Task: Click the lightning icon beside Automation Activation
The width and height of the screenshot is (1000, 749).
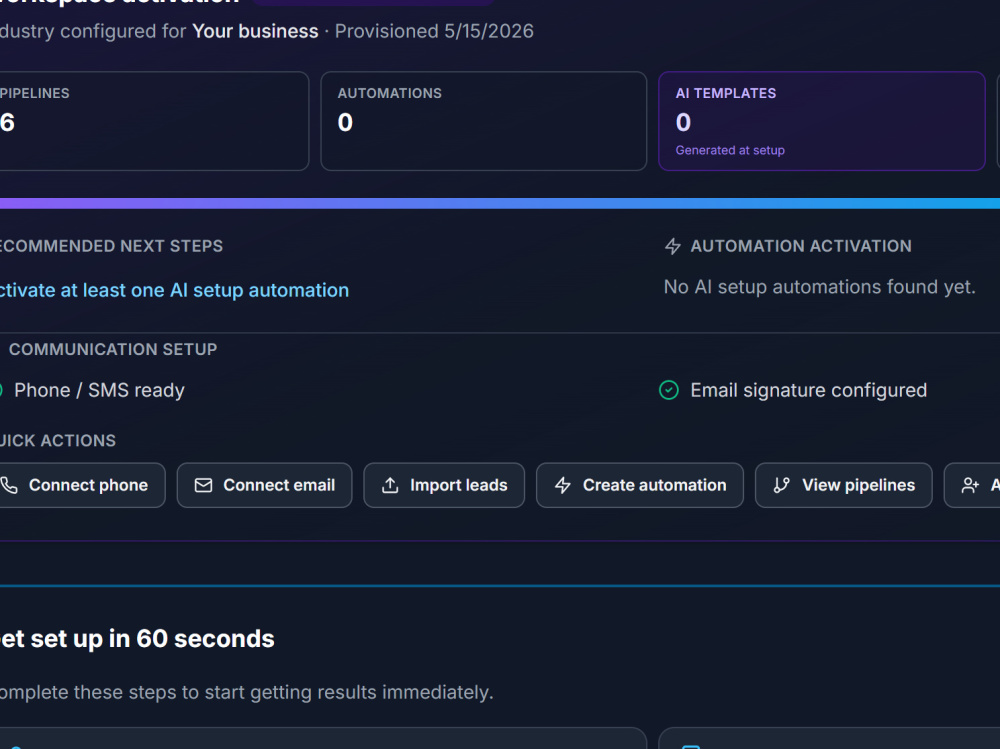Action: 673,246
